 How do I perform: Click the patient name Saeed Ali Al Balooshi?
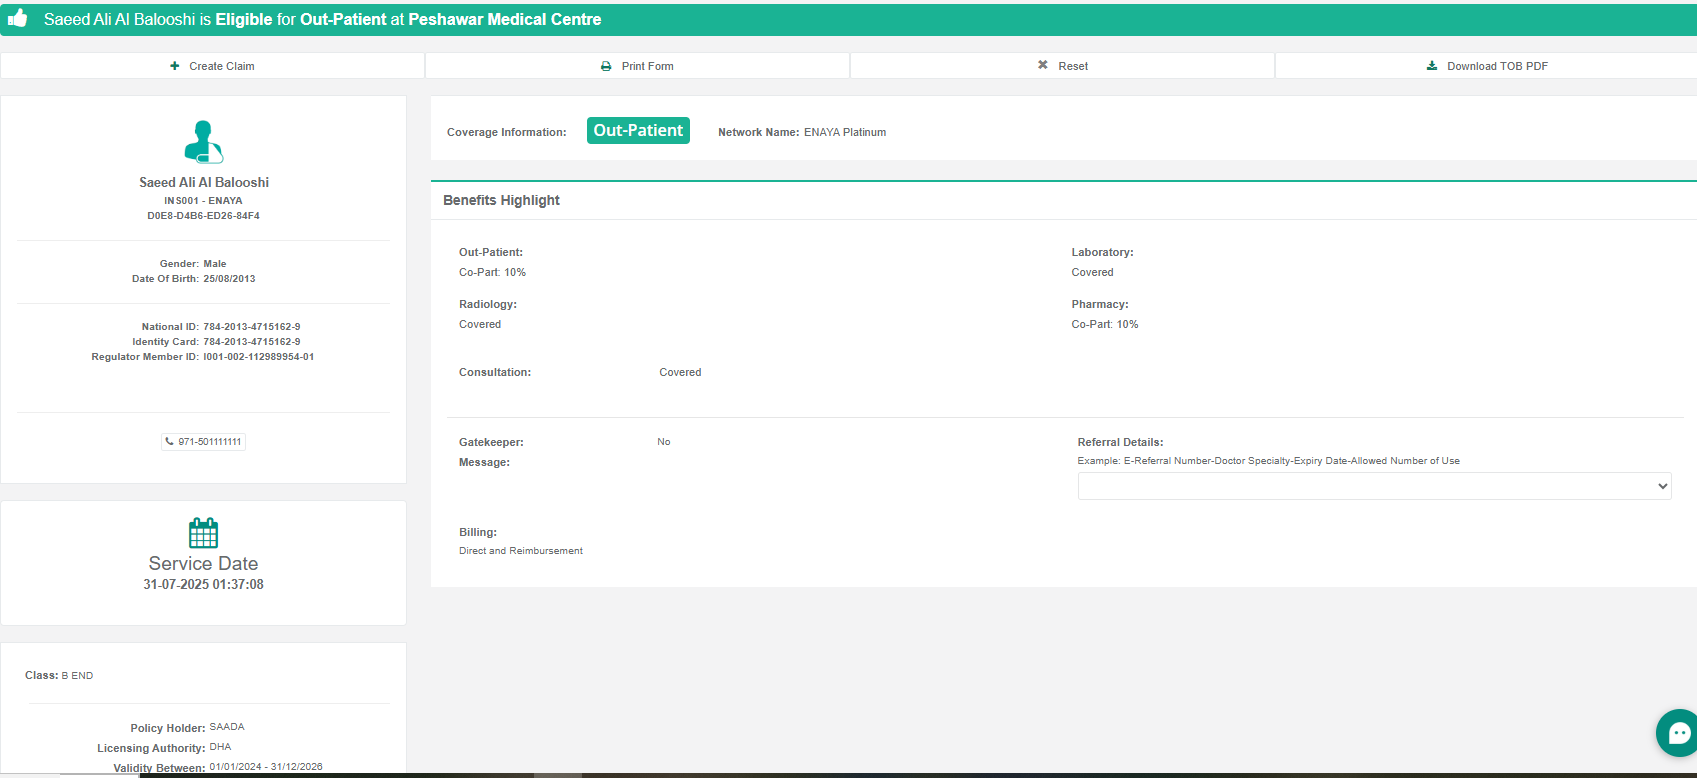click(204, 182)
